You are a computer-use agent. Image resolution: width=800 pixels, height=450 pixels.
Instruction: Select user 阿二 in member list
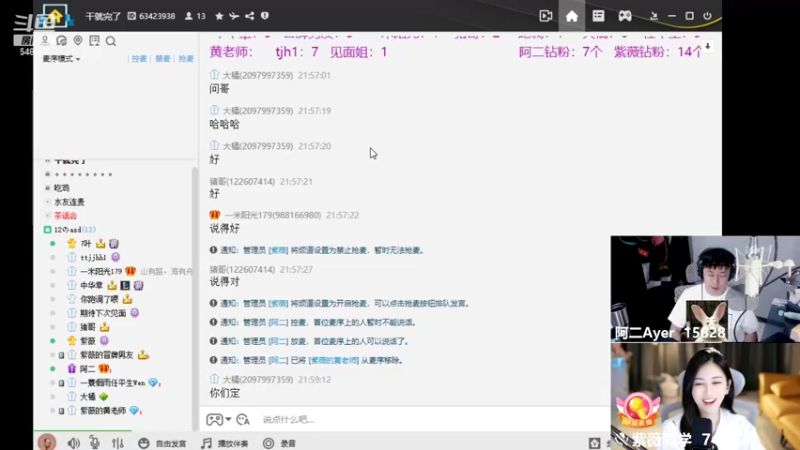[87, 368]
